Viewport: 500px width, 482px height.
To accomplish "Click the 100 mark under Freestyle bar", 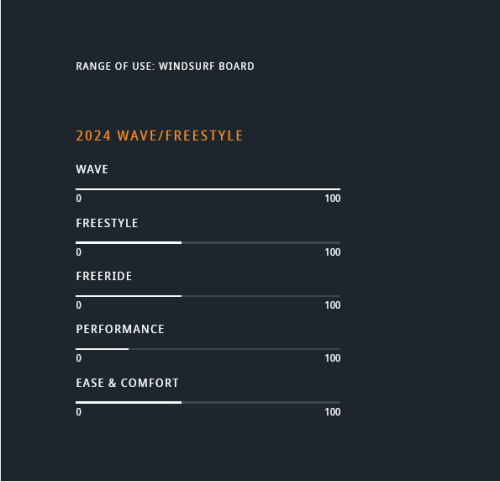I will click(333, 252).
